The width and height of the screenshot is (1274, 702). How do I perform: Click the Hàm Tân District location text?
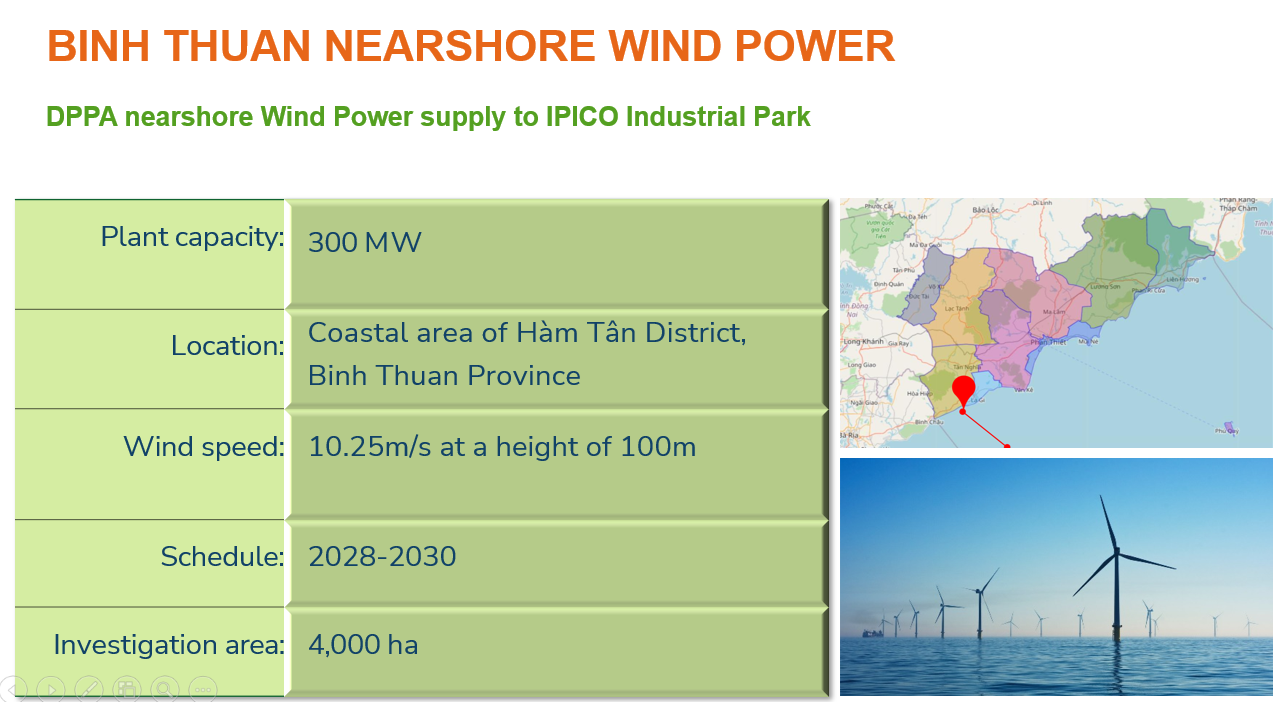[x=527, y=333]
